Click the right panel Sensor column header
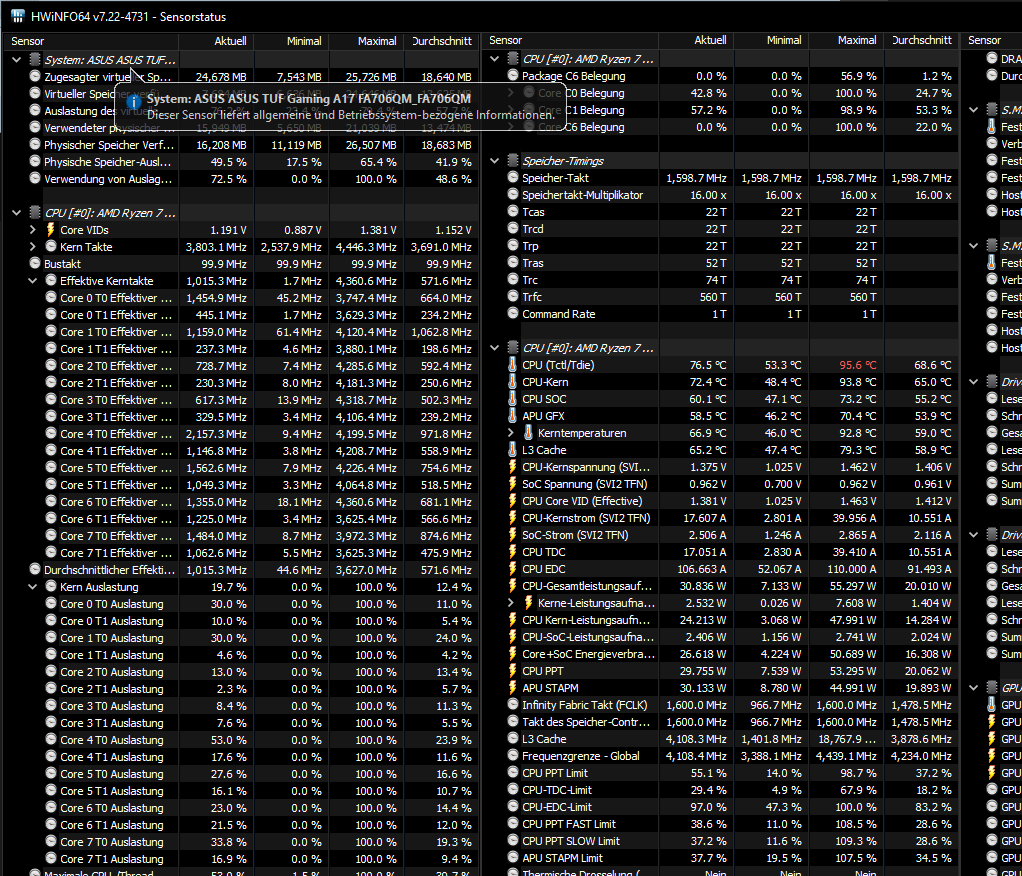This screenshot has width=1022, height=876. 991,40
